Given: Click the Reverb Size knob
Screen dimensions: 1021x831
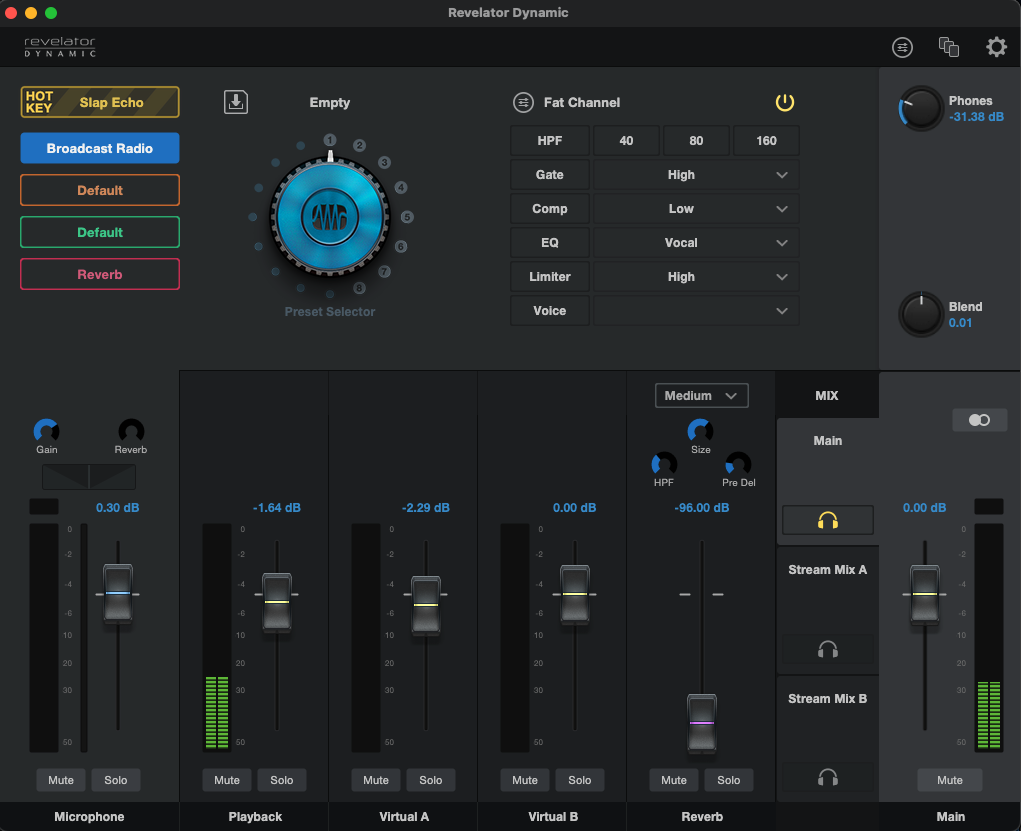Looking at the screenshot, I should (700, 430).
